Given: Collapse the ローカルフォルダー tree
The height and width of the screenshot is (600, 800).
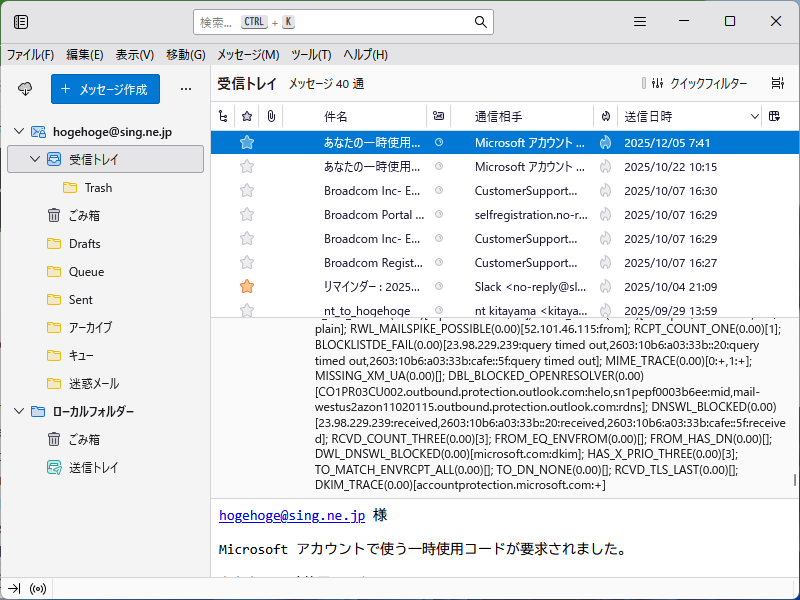Looking at the screenshot, I should [19, 411].
